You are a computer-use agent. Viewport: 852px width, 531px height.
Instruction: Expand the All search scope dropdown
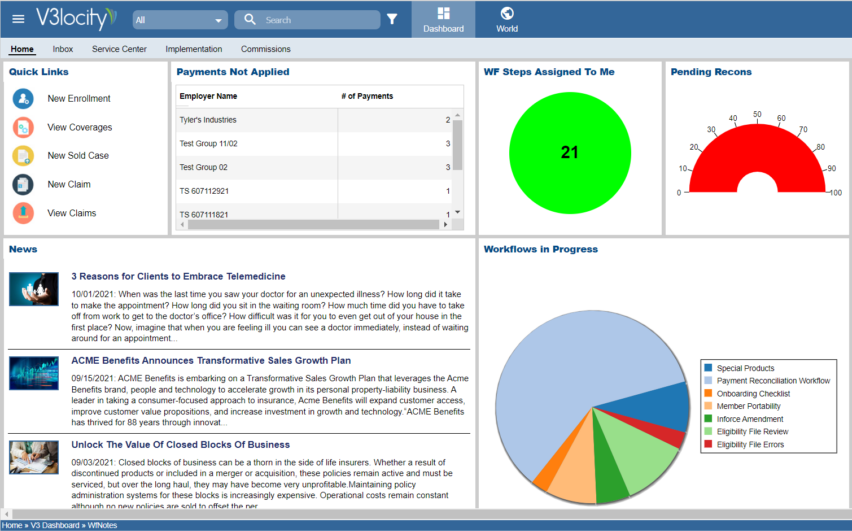pyautogui.click(x=179, y=20)
